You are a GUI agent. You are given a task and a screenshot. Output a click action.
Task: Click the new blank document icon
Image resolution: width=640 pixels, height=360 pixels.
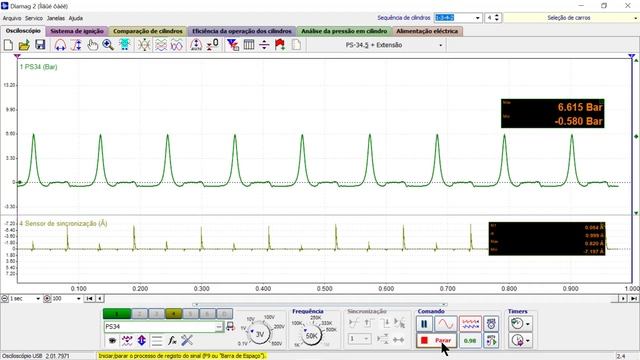[8, 45]
